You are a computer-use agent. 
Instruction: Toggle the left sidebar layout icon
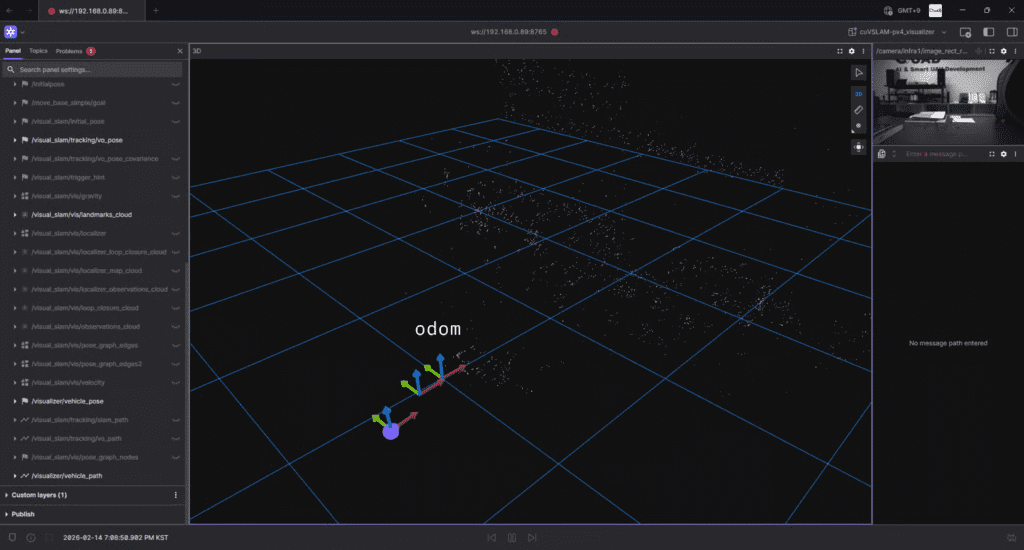(988, 32)
